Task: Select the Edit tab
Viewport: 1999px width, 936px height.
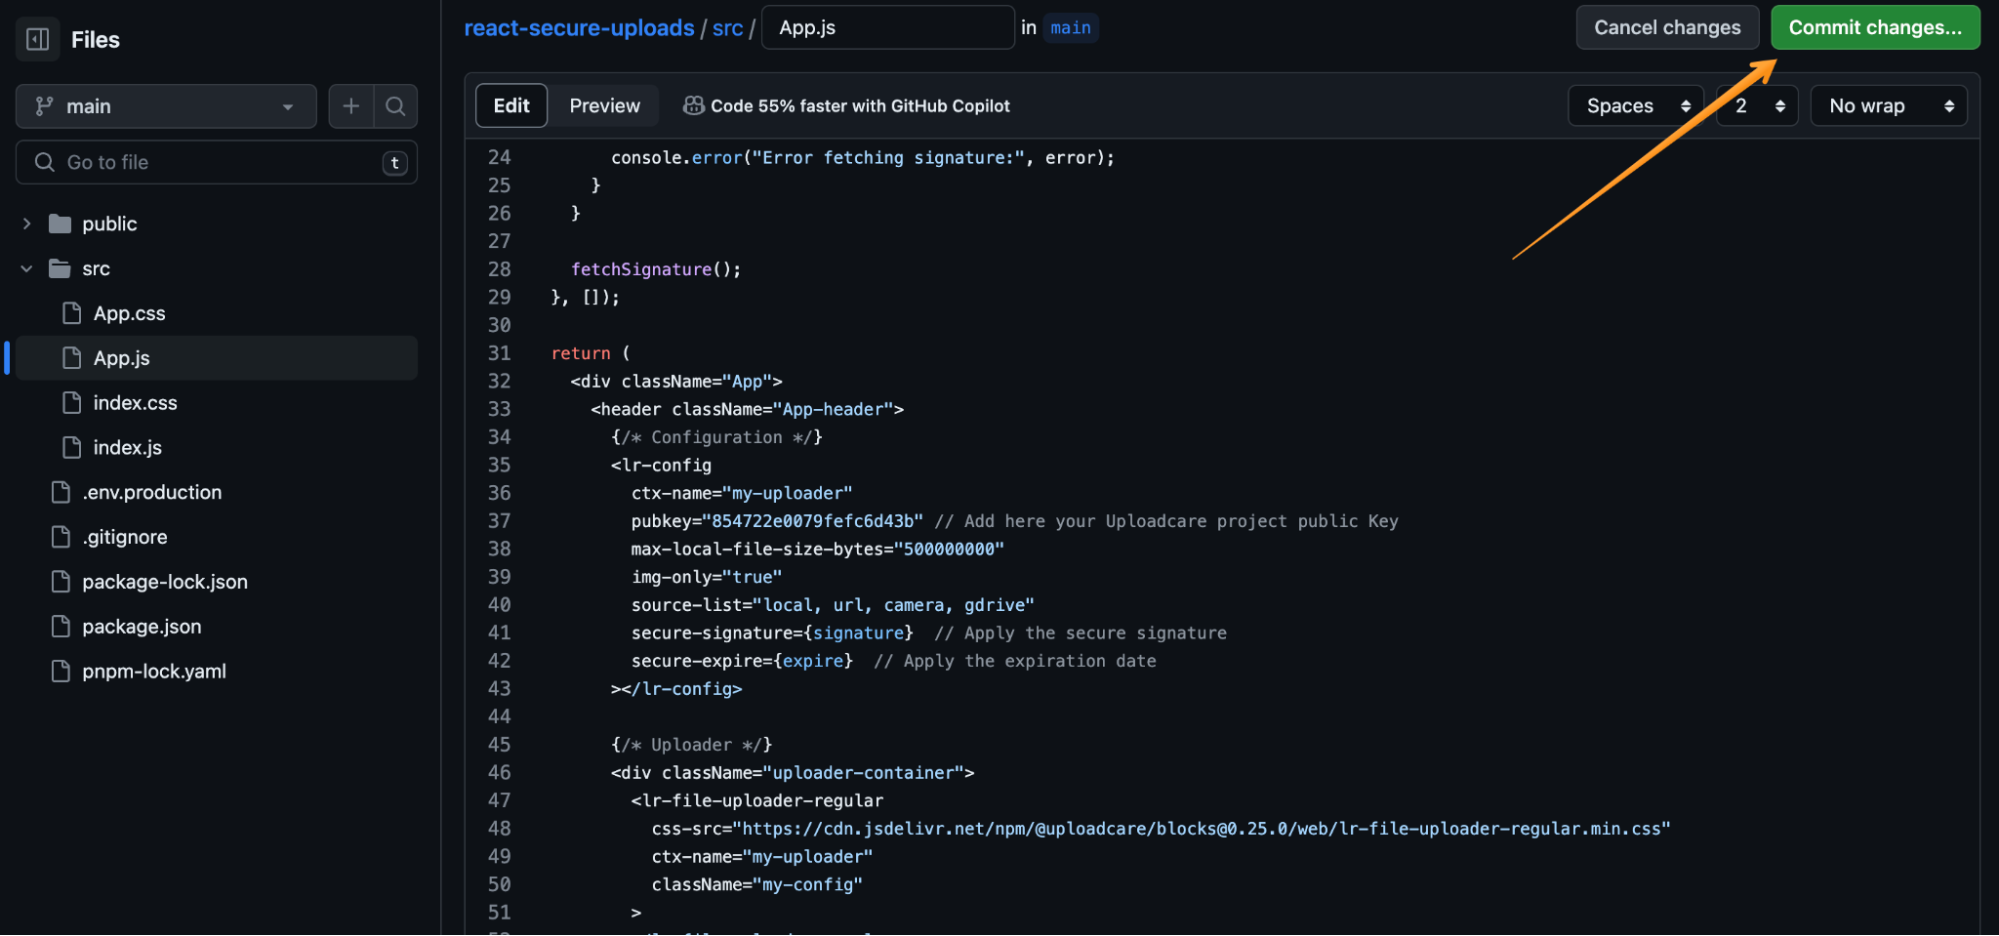Action: [x=511, y=105]
